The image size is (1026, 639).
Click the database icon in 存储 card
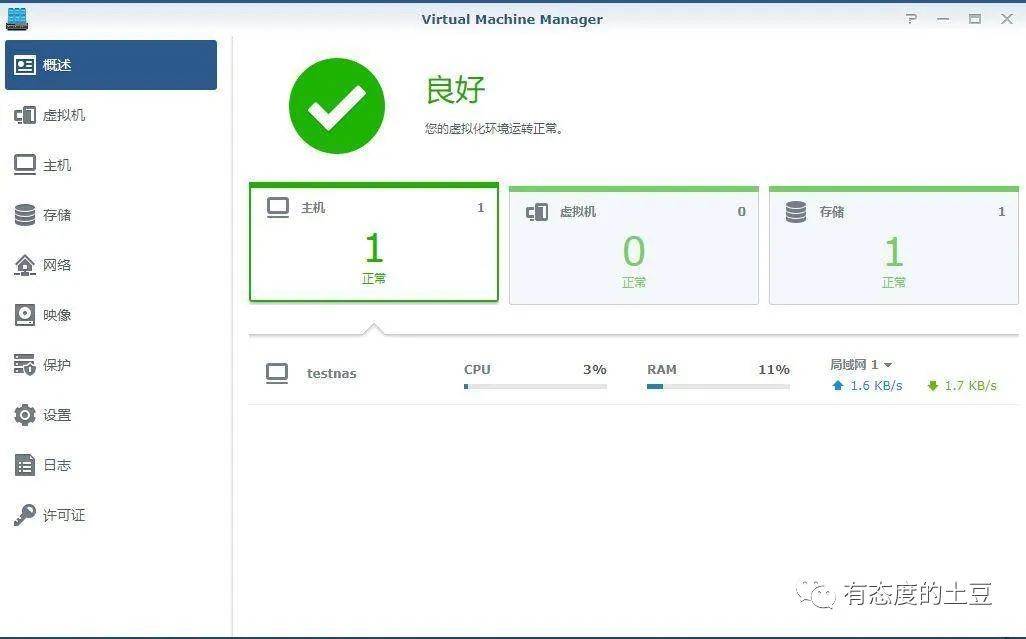tap(796, 212)
